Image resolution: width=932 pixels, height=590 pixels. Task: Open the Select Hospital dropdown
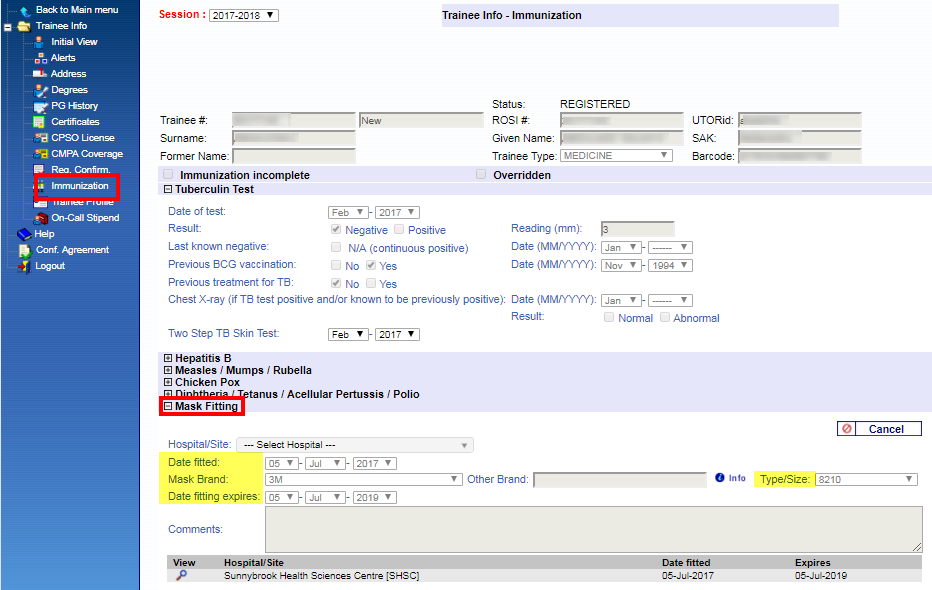click(368, 445)
